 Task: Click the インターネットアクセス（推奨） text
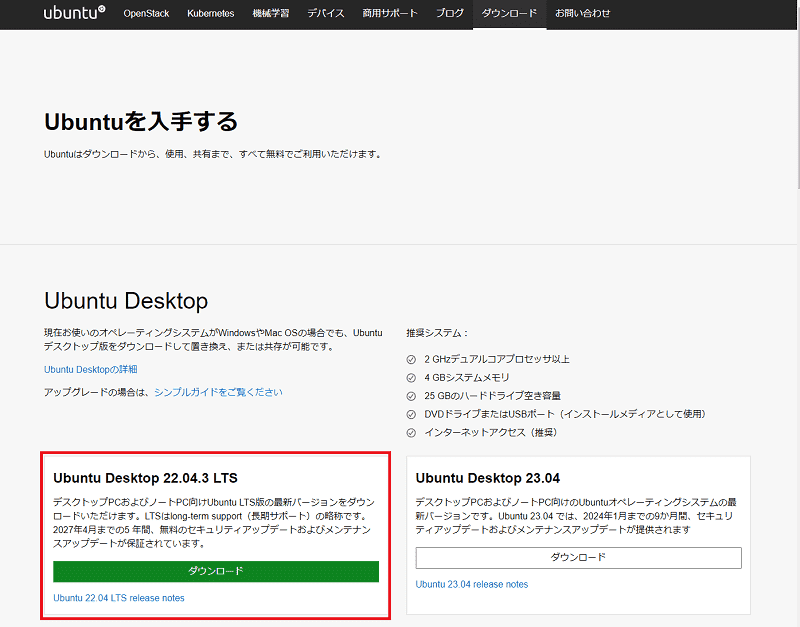point(492,433)
